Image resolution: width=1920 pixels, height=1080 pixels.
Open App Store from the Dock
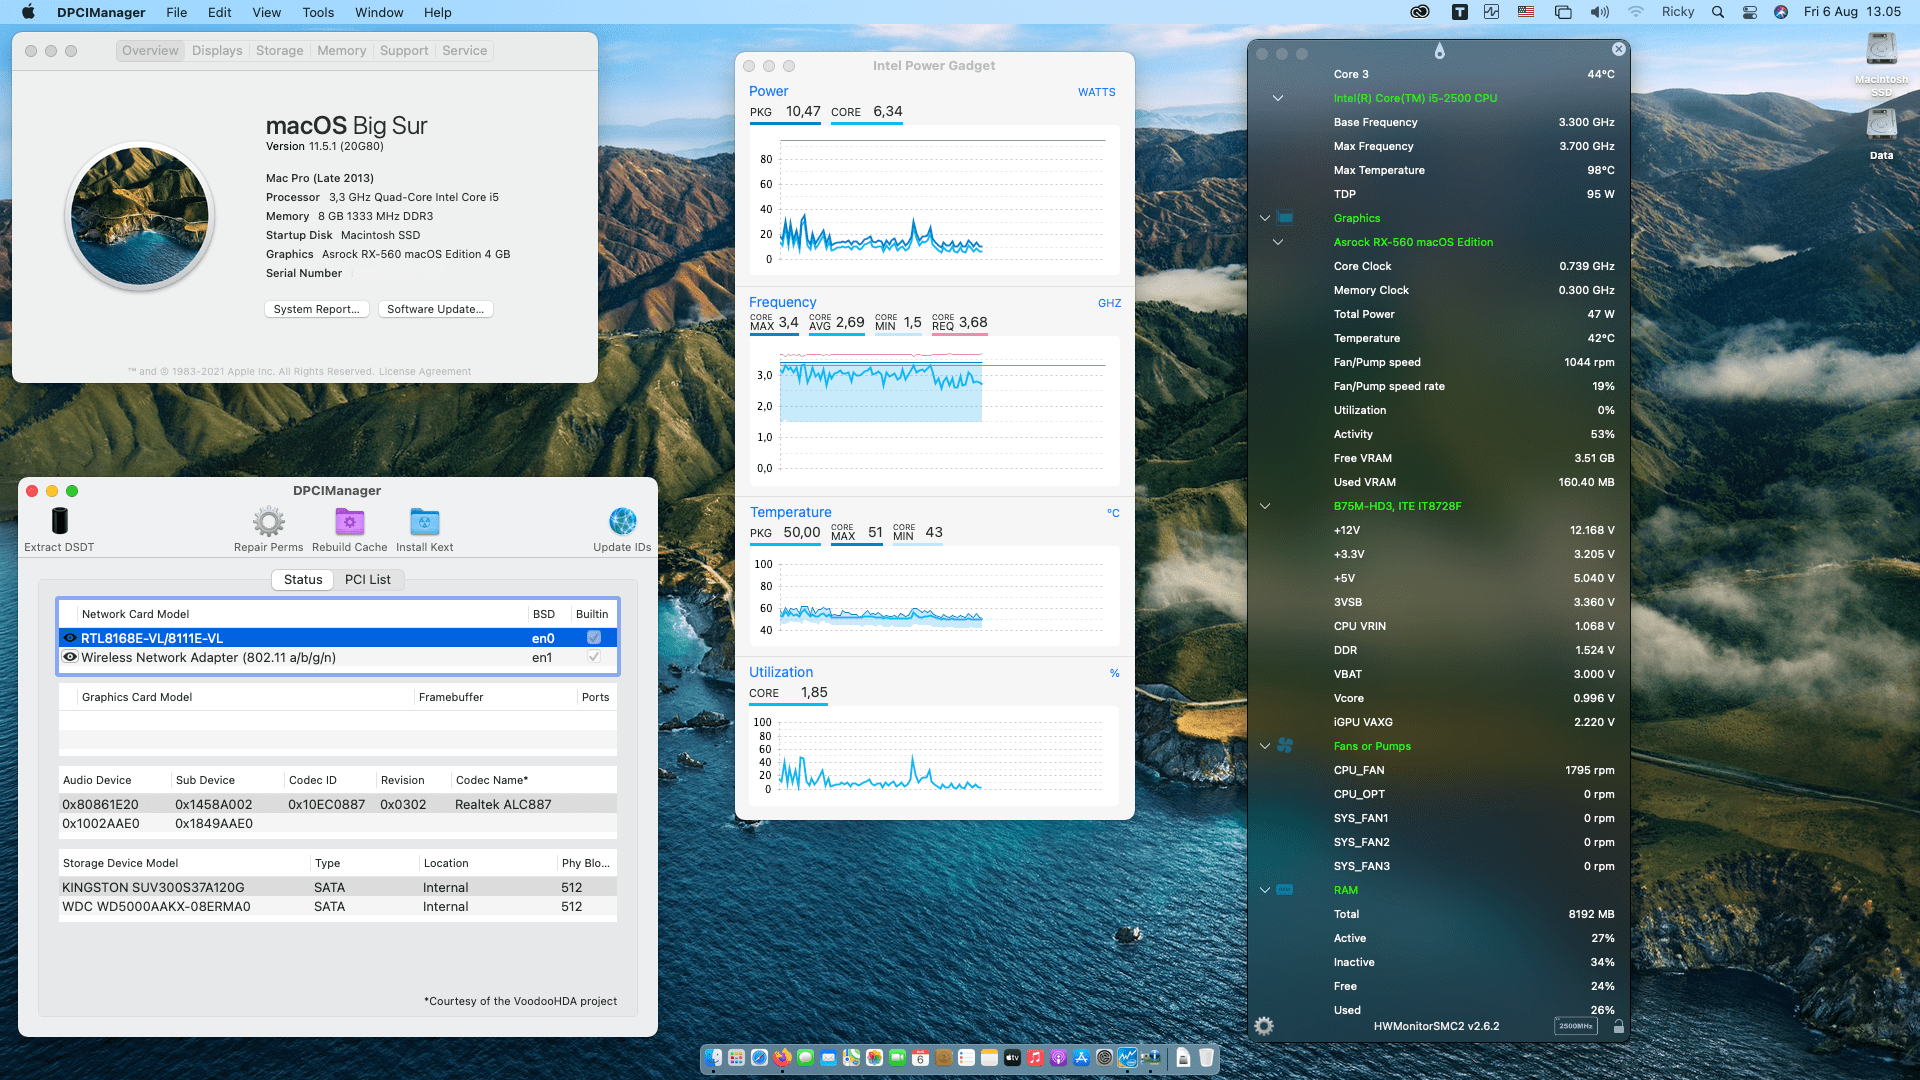[1081, 1058]
